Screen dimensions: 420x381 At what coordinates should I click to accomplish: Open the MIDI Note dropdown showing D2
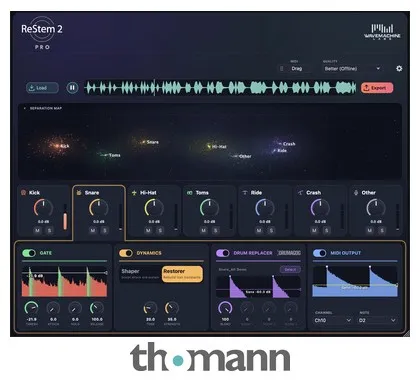(x=377, y=320)
